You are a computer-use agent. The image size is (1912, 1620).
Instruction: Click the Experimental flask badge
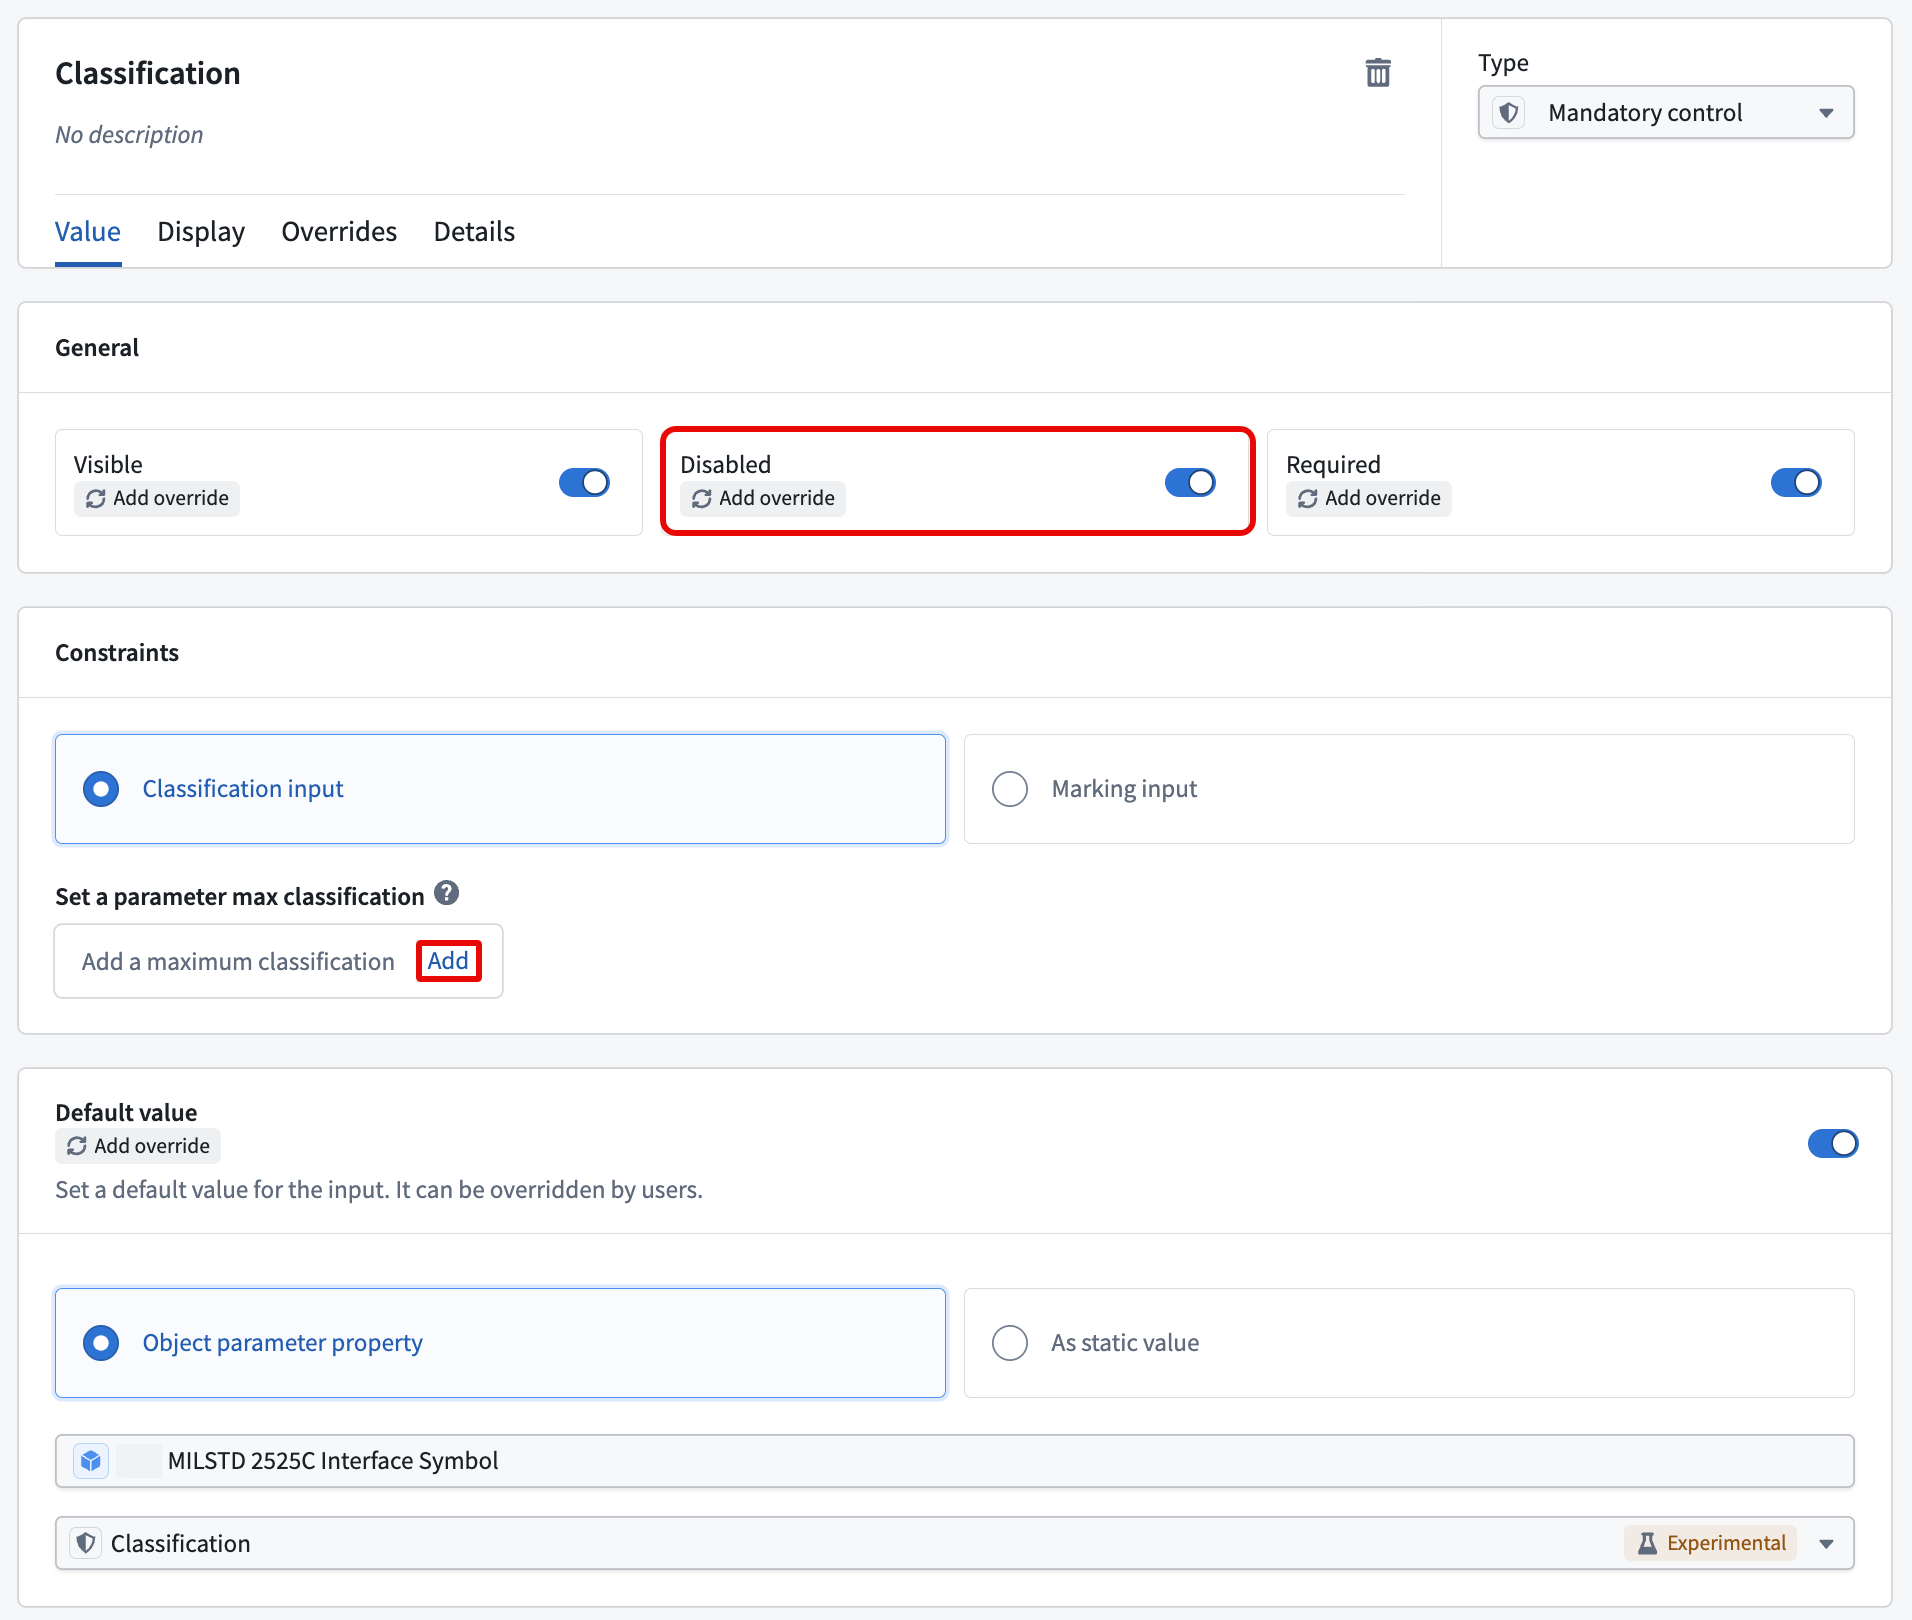tap(1711, 1543)
